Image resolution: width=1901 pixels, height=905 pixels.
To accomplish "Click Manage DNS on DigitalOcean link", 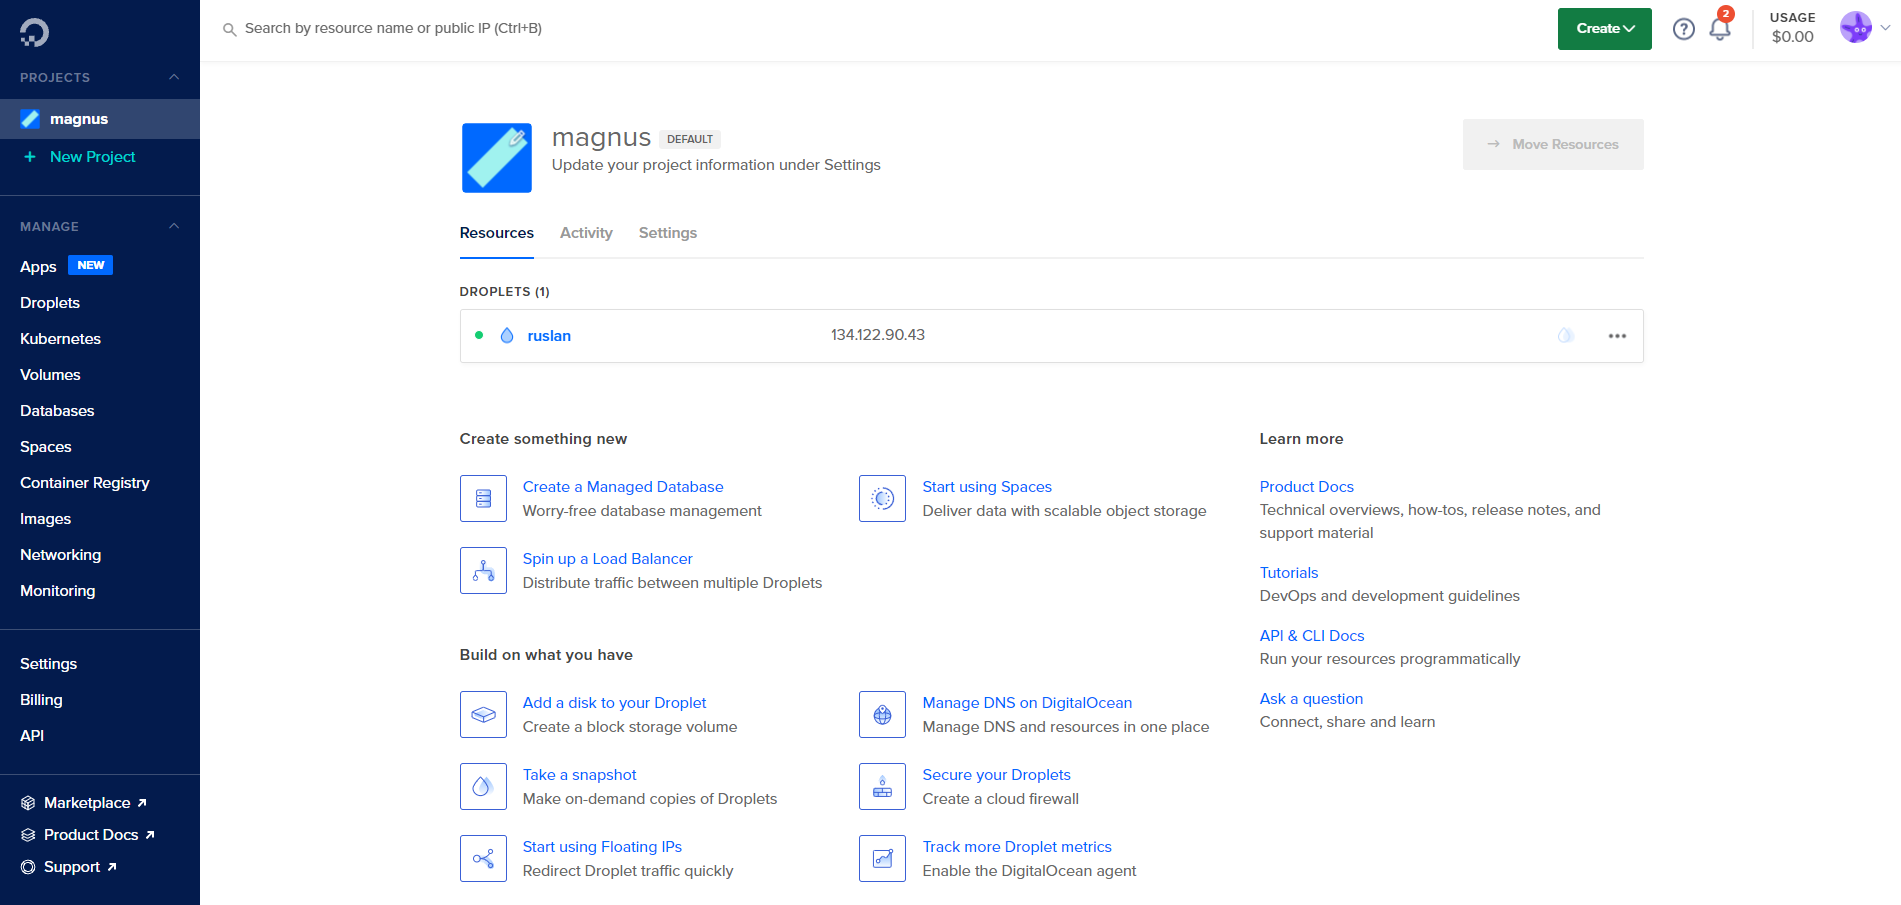I will (x=1027, y=703).
